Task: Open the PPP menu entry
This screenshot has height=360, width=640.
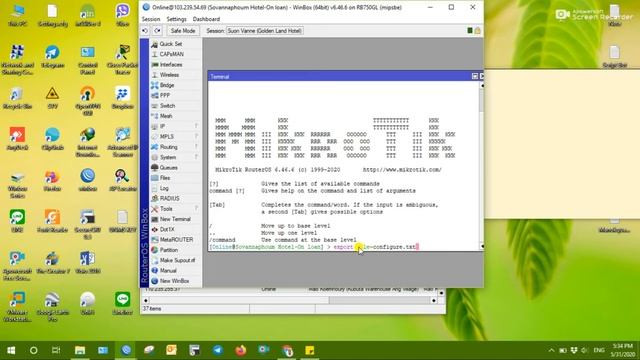Action: [164, 95]
